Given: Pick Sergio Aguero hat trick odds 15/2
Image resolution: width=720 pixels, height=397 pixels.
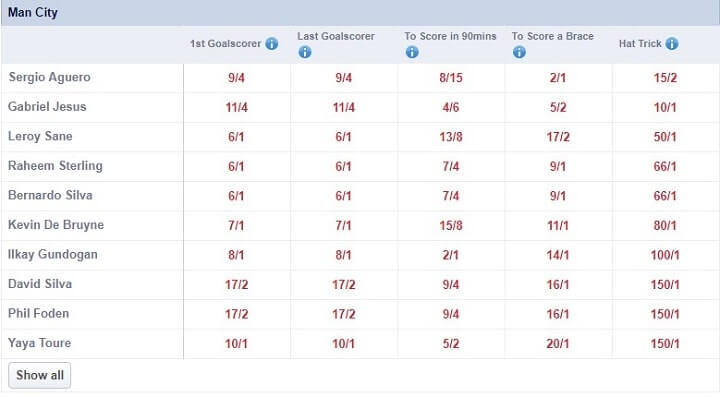Looking at the screenshot, I should tap(665, 78).
